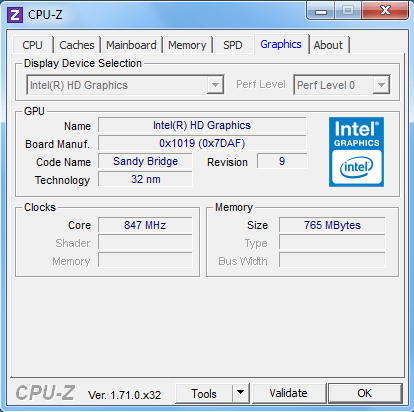Go to the Mainboard tab
The image size is (414, 412).
(x=131, y=45)
